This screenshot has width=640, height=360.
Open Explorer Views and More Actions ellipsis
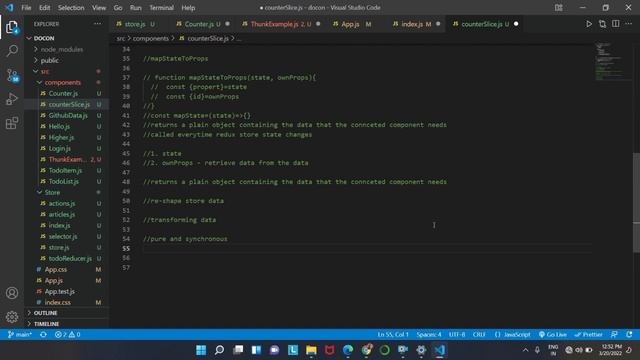(98, 24)
